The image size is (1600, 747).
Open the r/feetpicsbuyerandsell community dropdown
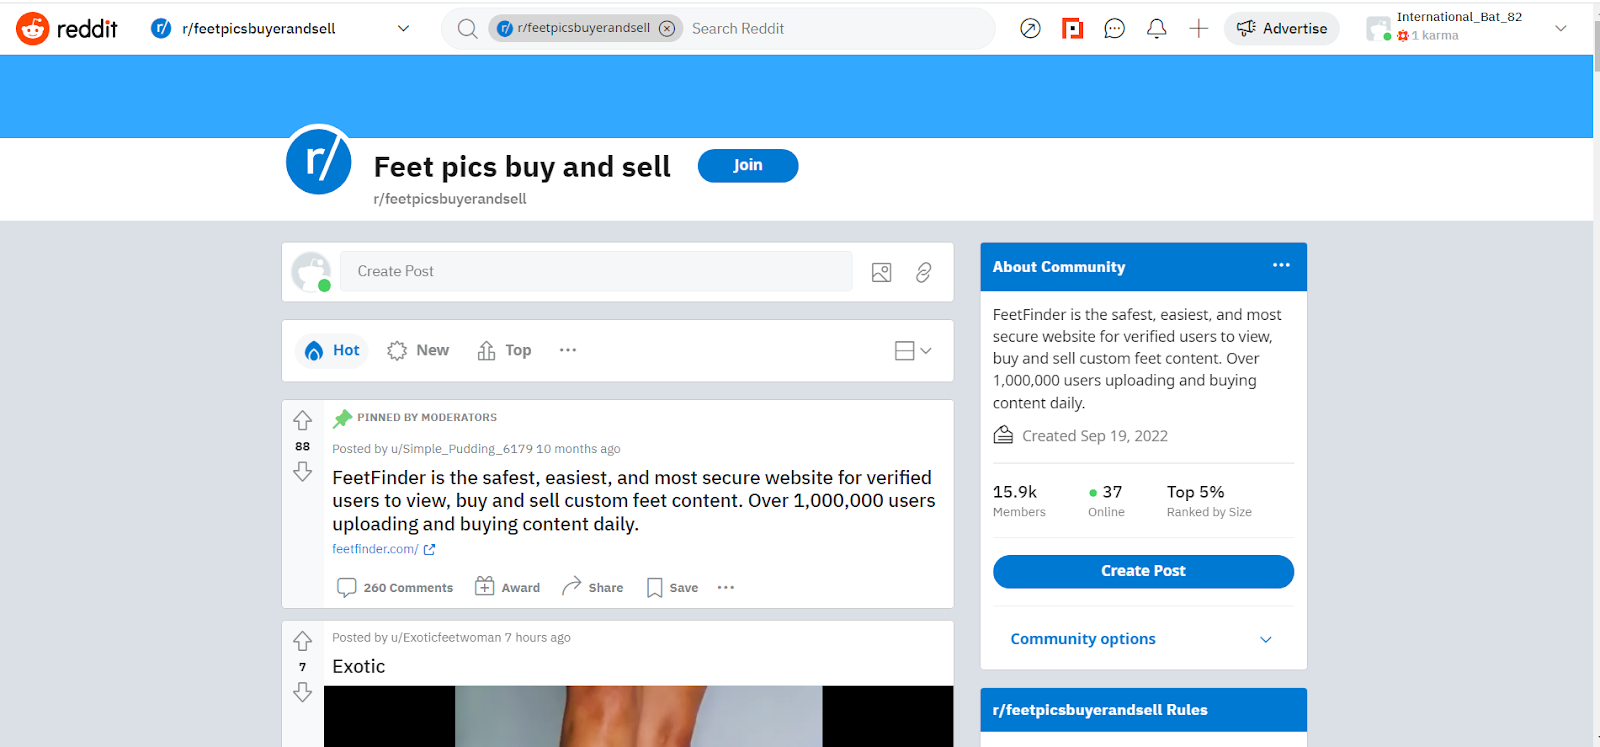tap(280, 29)
